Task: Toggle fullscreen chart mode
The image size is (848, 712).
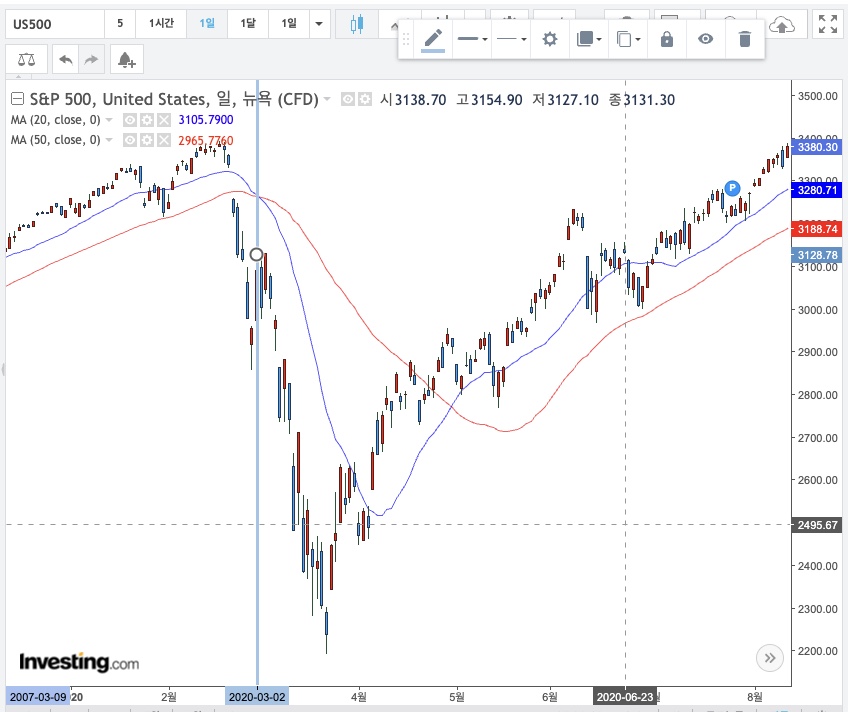Action: [827, 24]
